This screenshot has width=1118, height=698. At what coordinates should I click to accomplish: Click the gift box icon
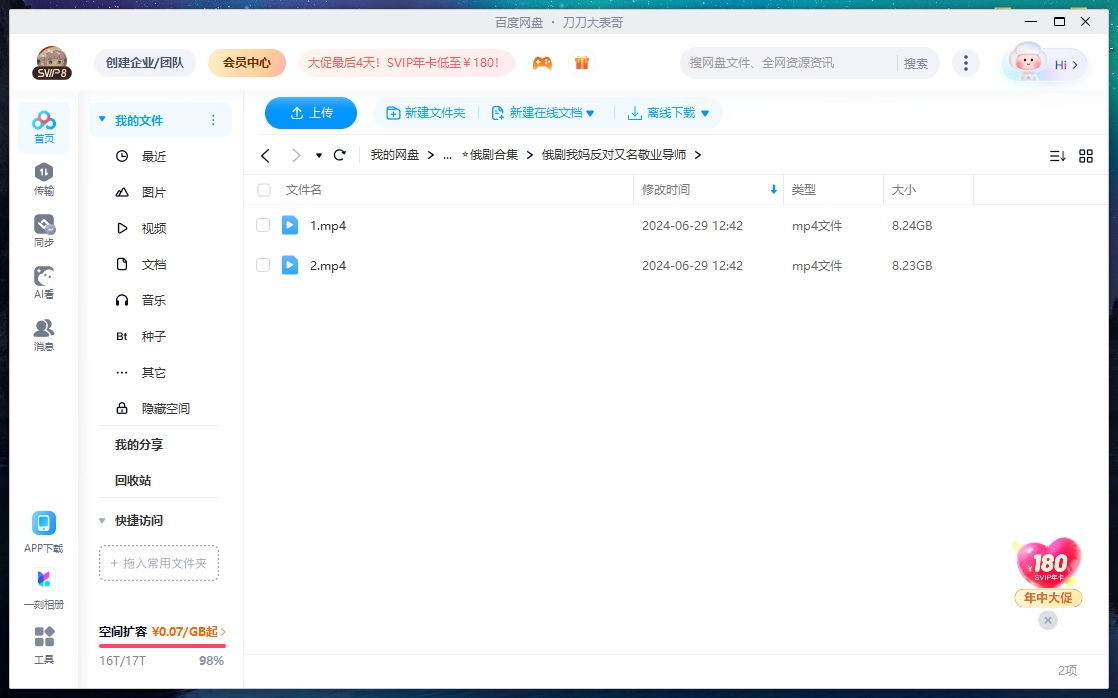(x=582, y=63)
